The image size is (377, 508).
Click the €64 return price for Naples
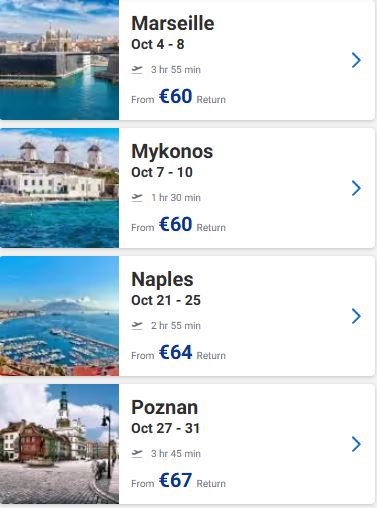tap(176, 352)
